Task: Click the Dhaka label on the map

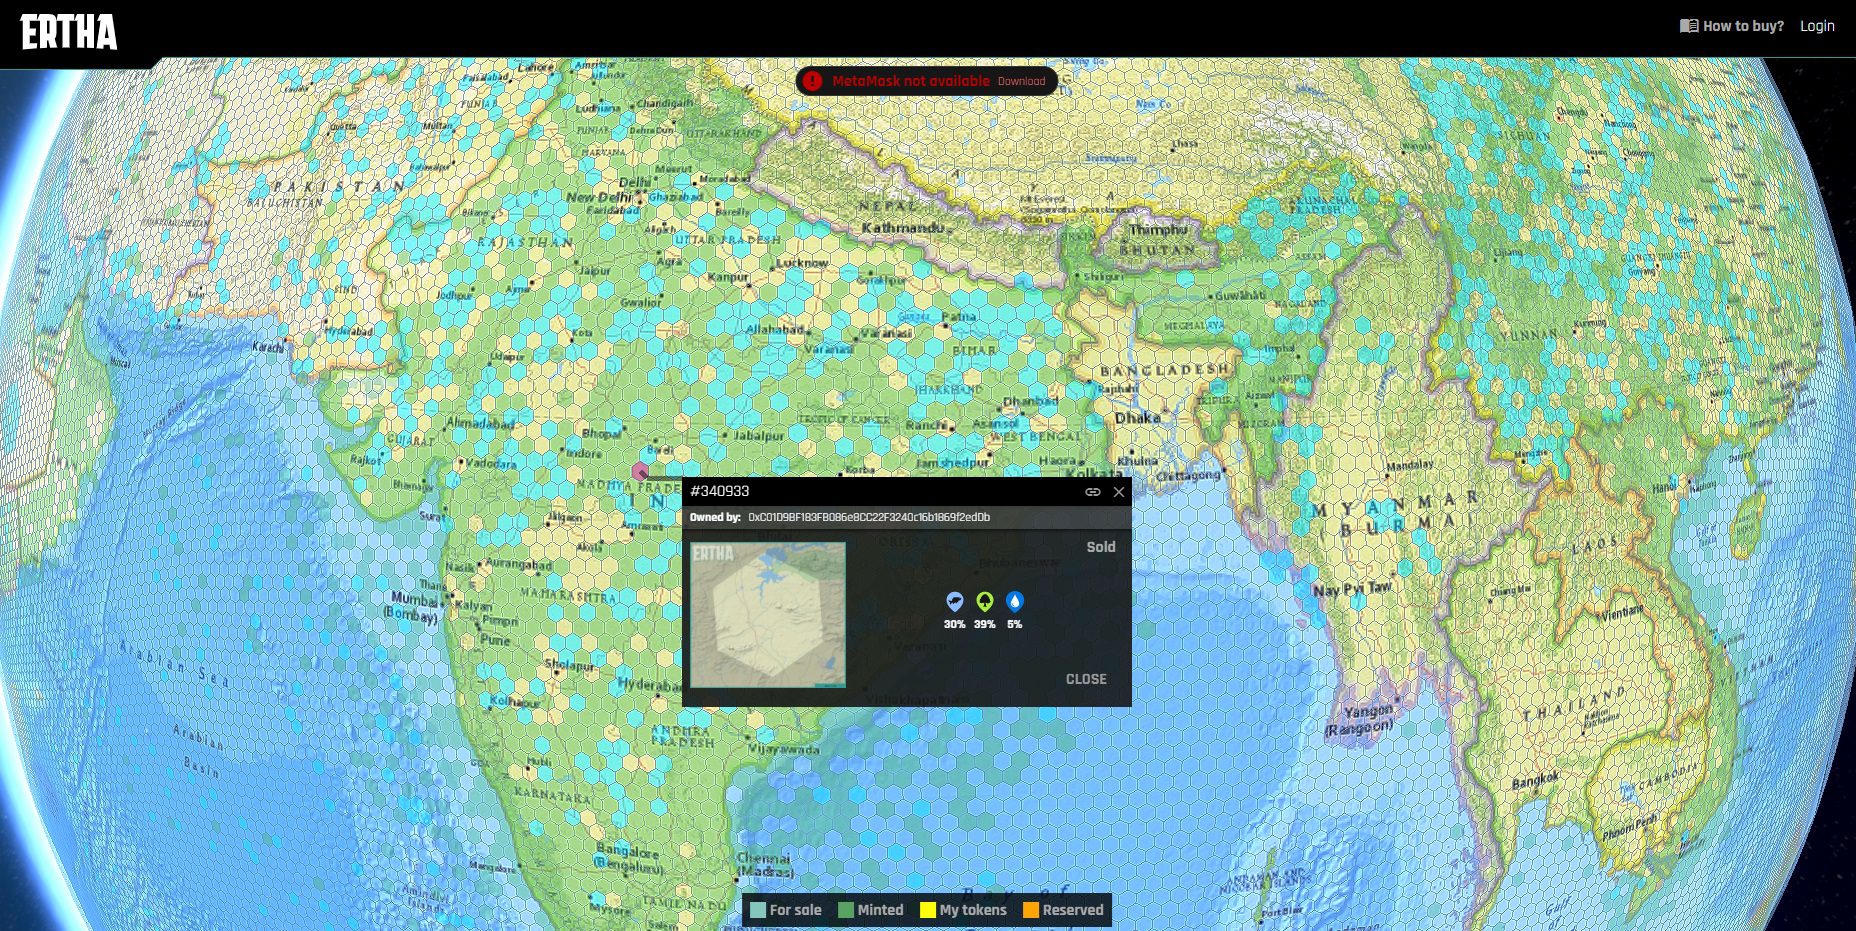Action: point(1138,418)
